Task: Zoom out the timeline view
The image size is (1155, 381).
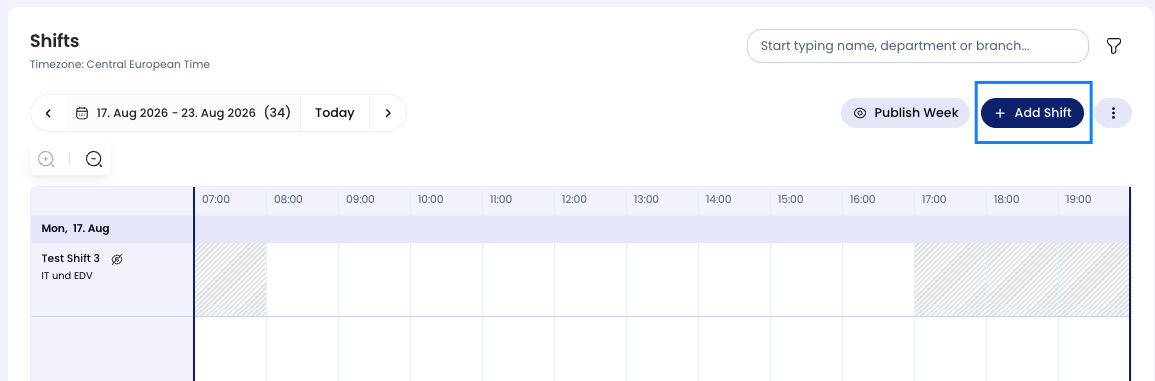Action: (x=94, y=158)
